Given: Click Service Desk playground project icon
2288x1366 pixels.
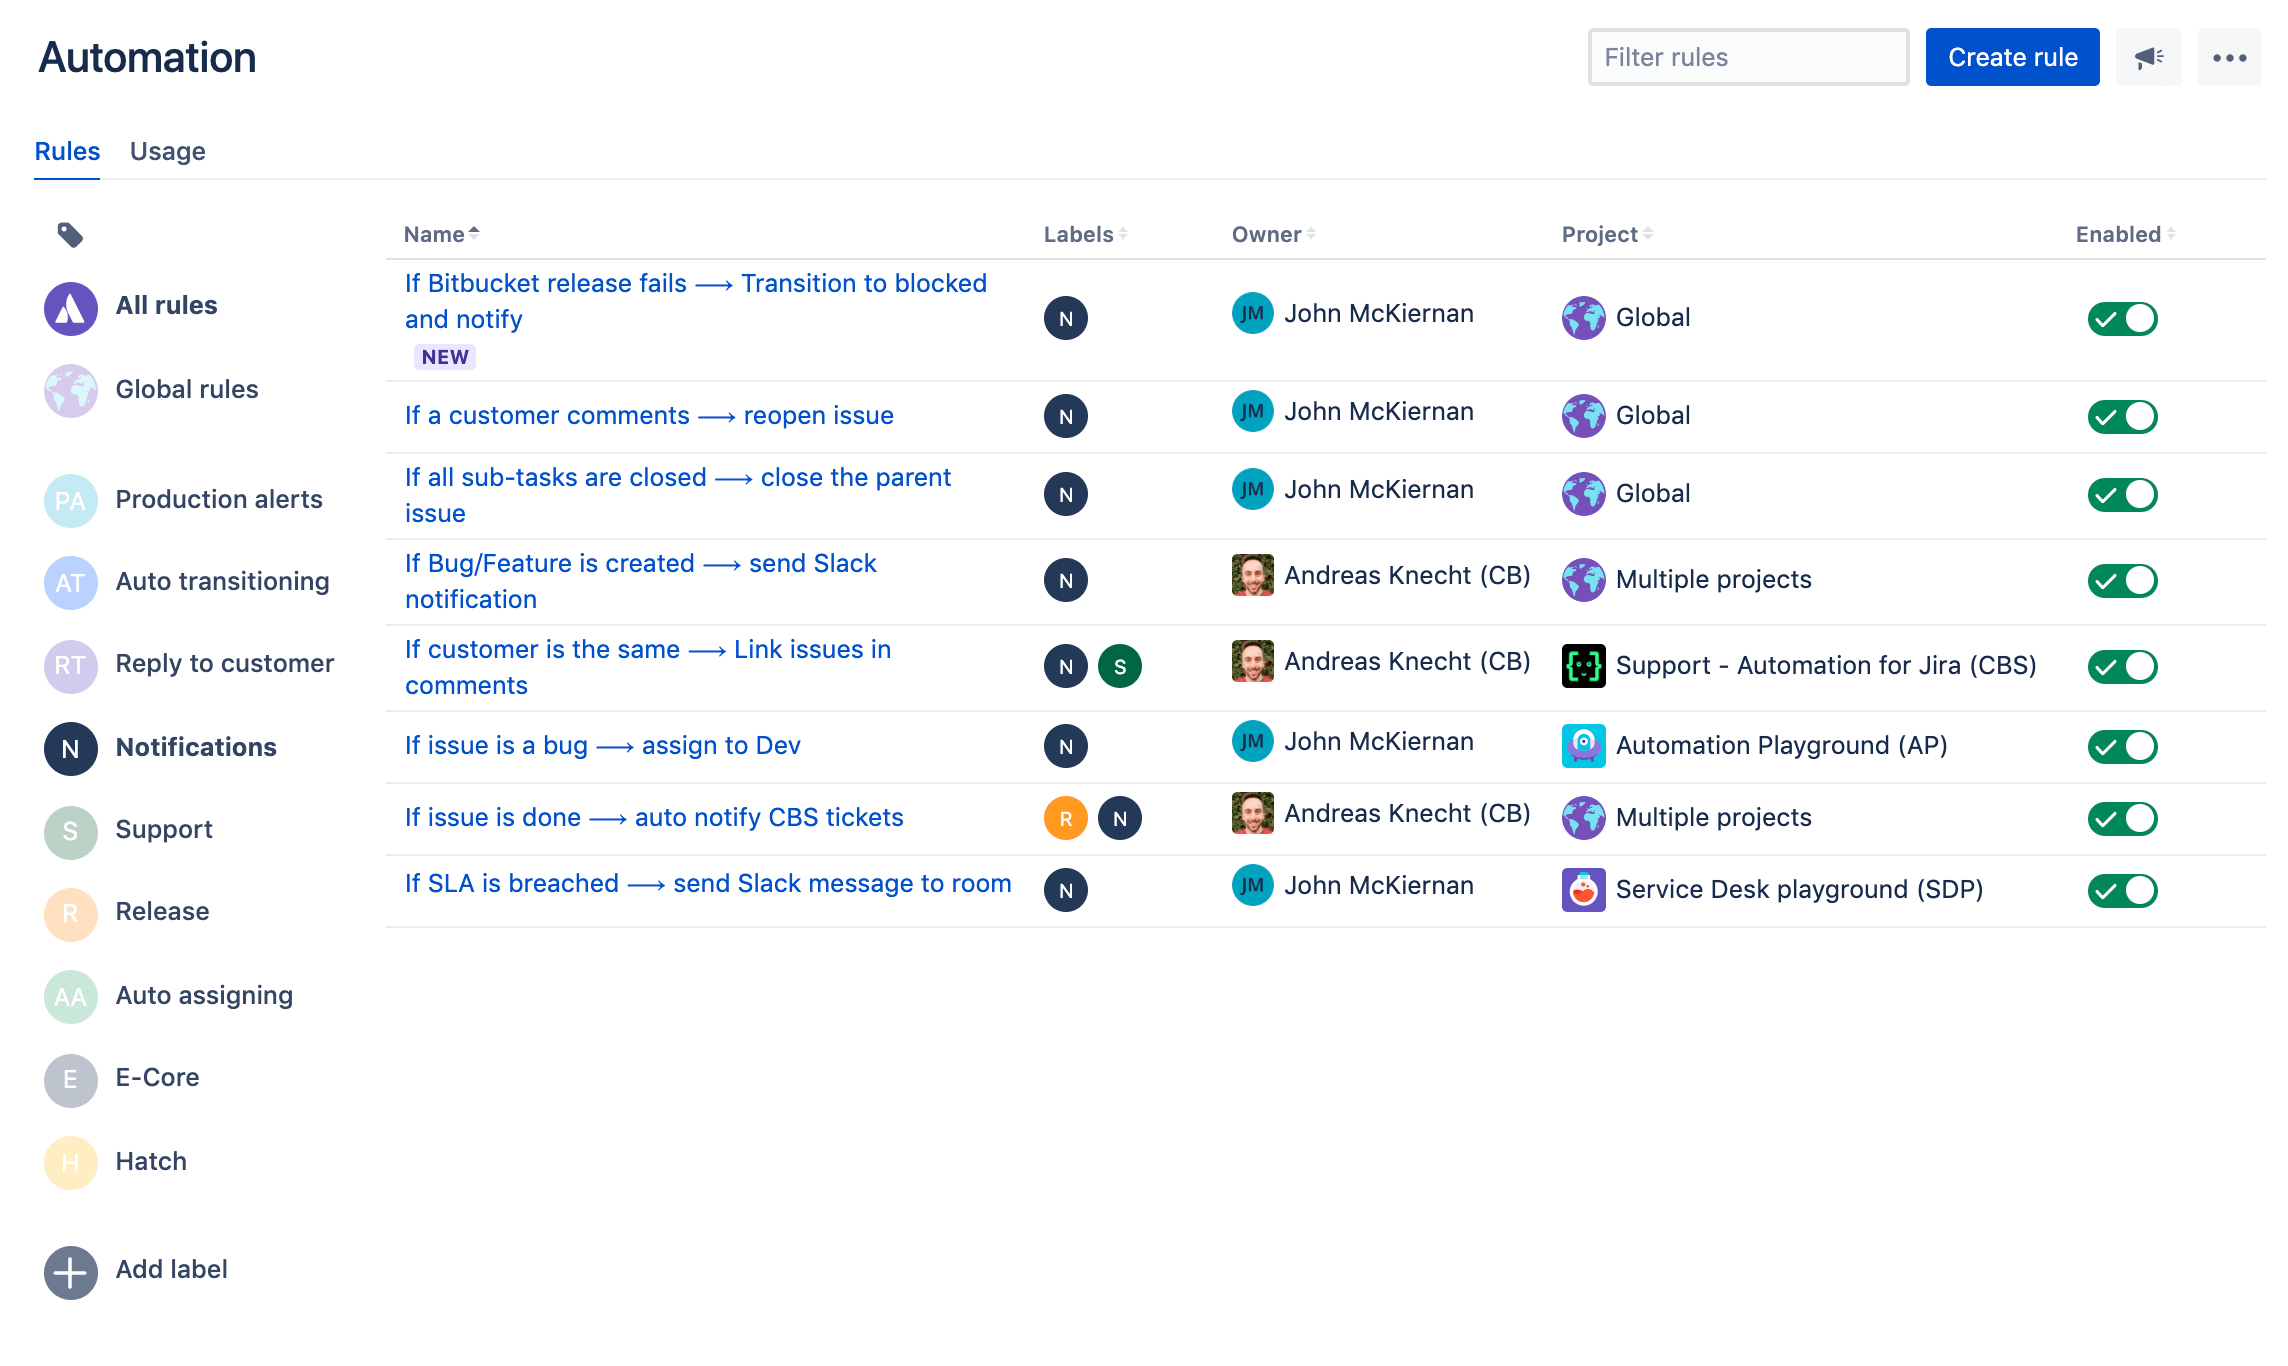Looking at the screenshot, I should [1583, 890].
